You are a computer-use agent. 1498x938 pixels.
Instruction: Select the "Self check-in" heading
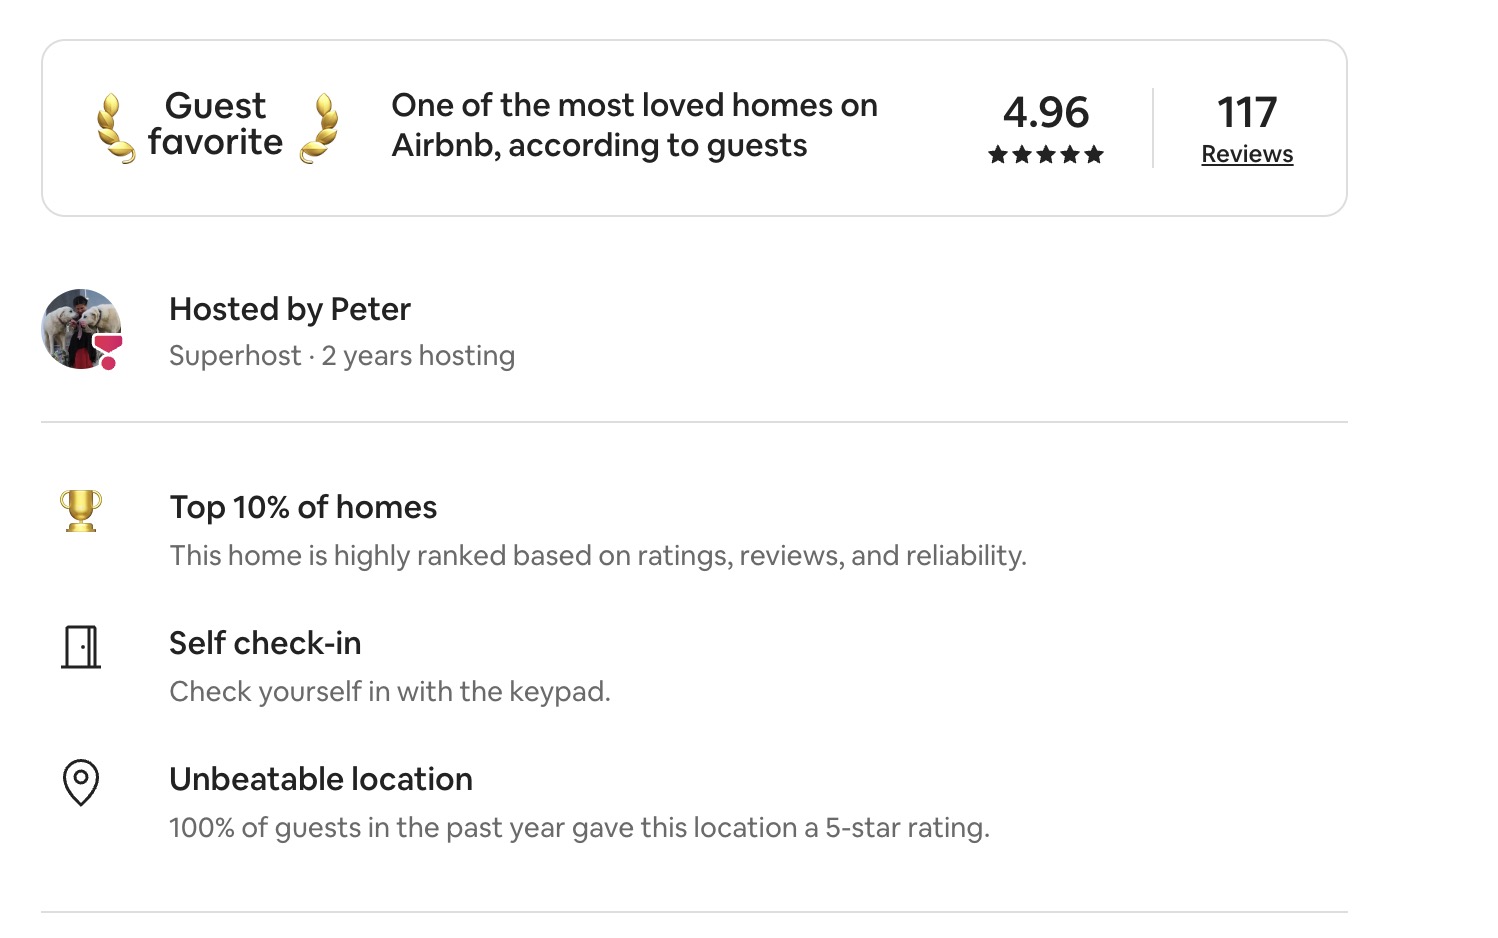(265, 643)
